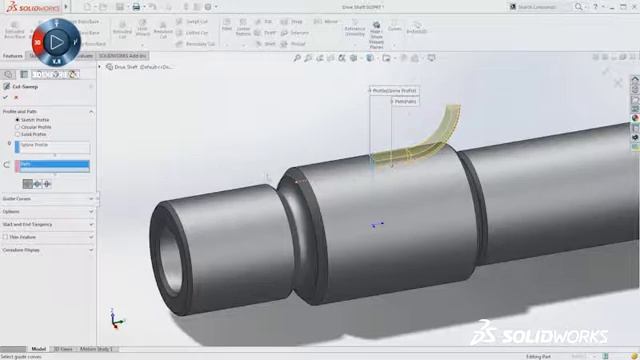
Task: Click the Lofted Cut command
Action: 192,33
